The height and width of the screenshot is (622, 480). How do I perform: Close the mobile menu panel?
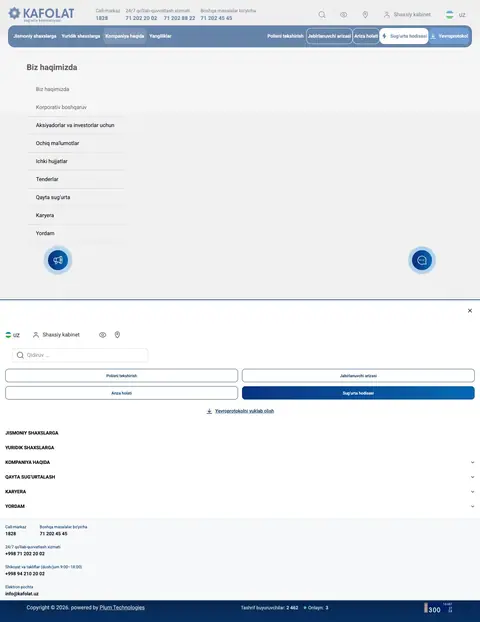tap(470, 311)
